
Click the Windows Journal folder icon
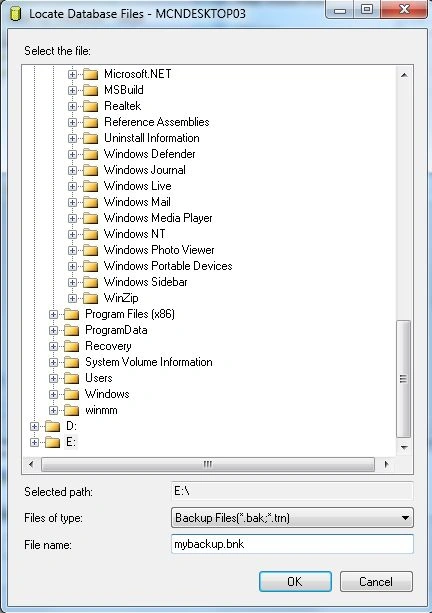pos(90,170)
